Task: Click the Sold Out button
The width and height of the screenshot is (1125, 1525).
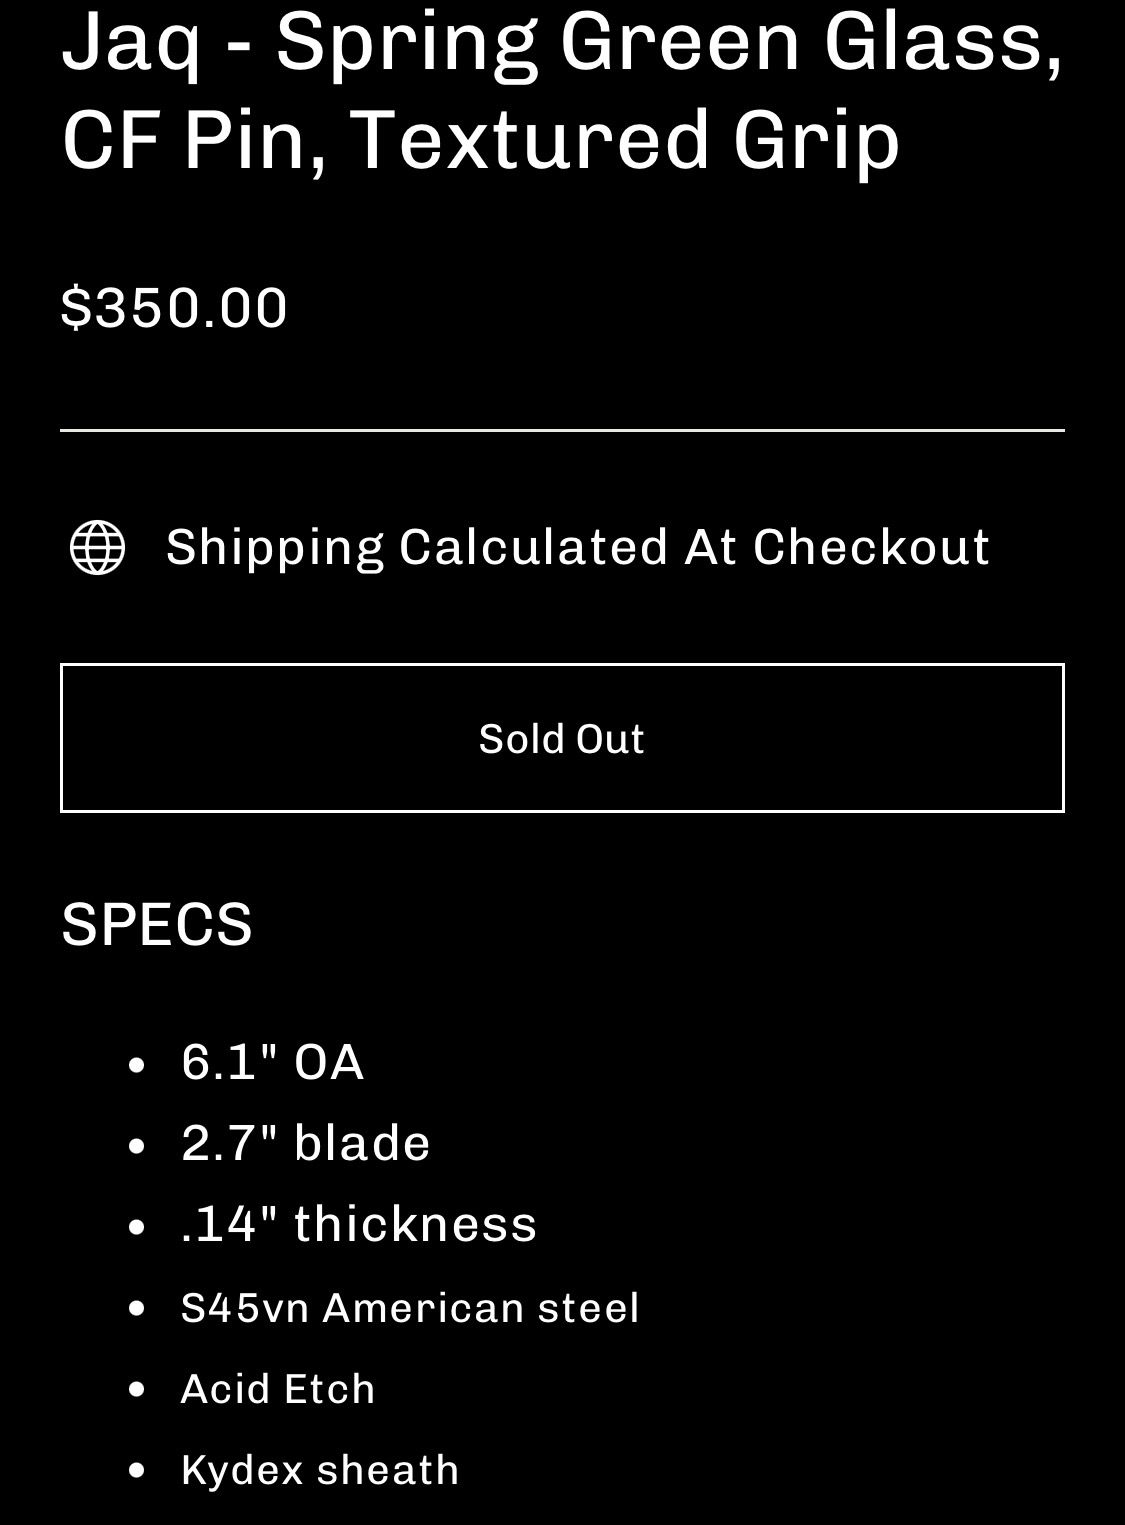Action: [x=562, y=738]
